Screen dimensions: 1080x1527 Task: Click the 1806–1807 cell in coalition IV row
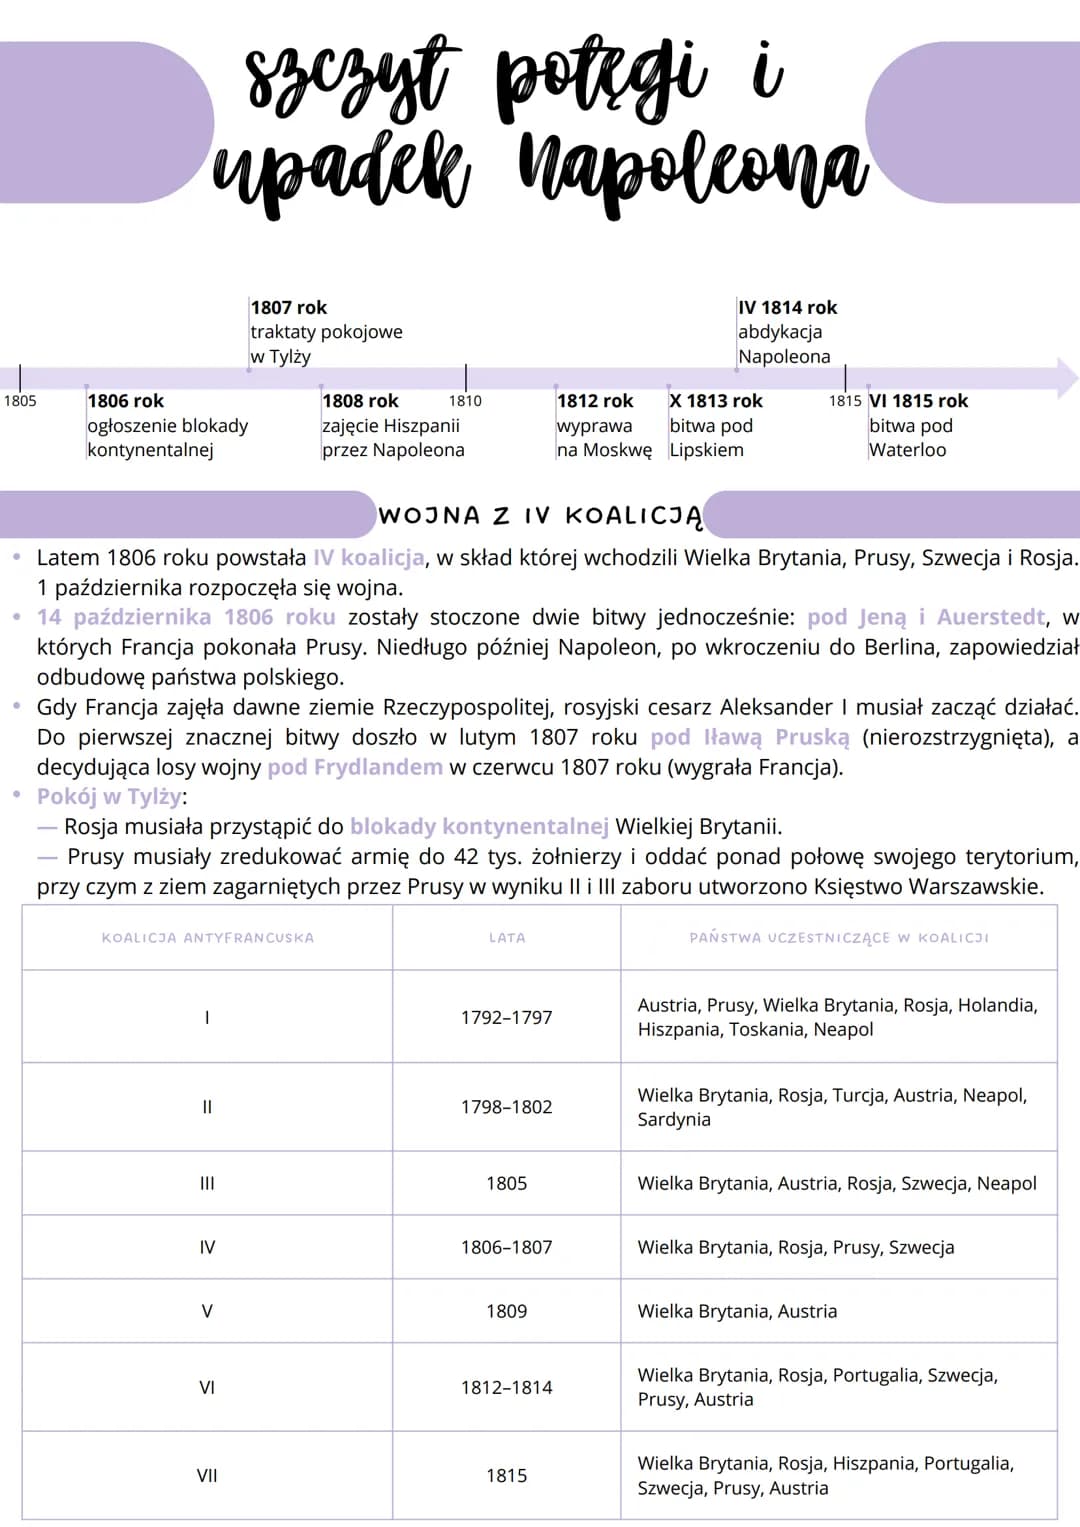[x=507, y=1247]
